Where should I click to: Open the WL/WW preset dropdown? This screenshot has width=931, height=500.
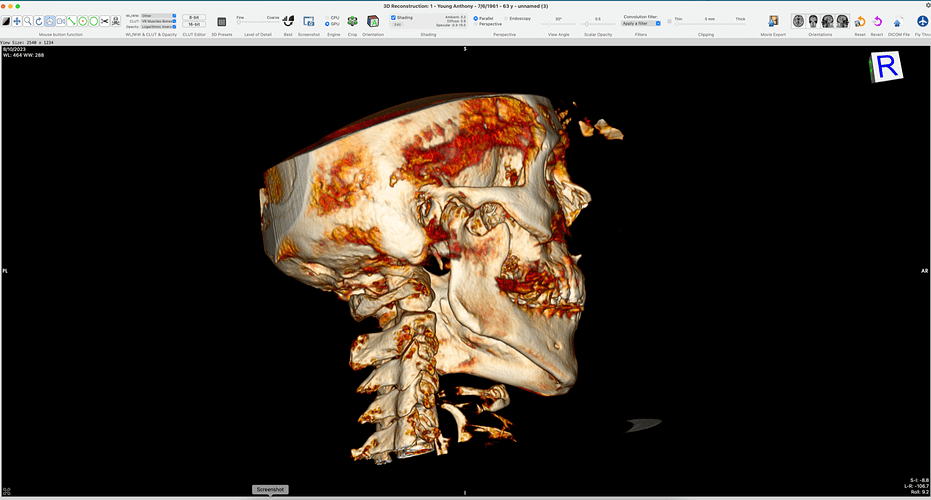(159, 16)
